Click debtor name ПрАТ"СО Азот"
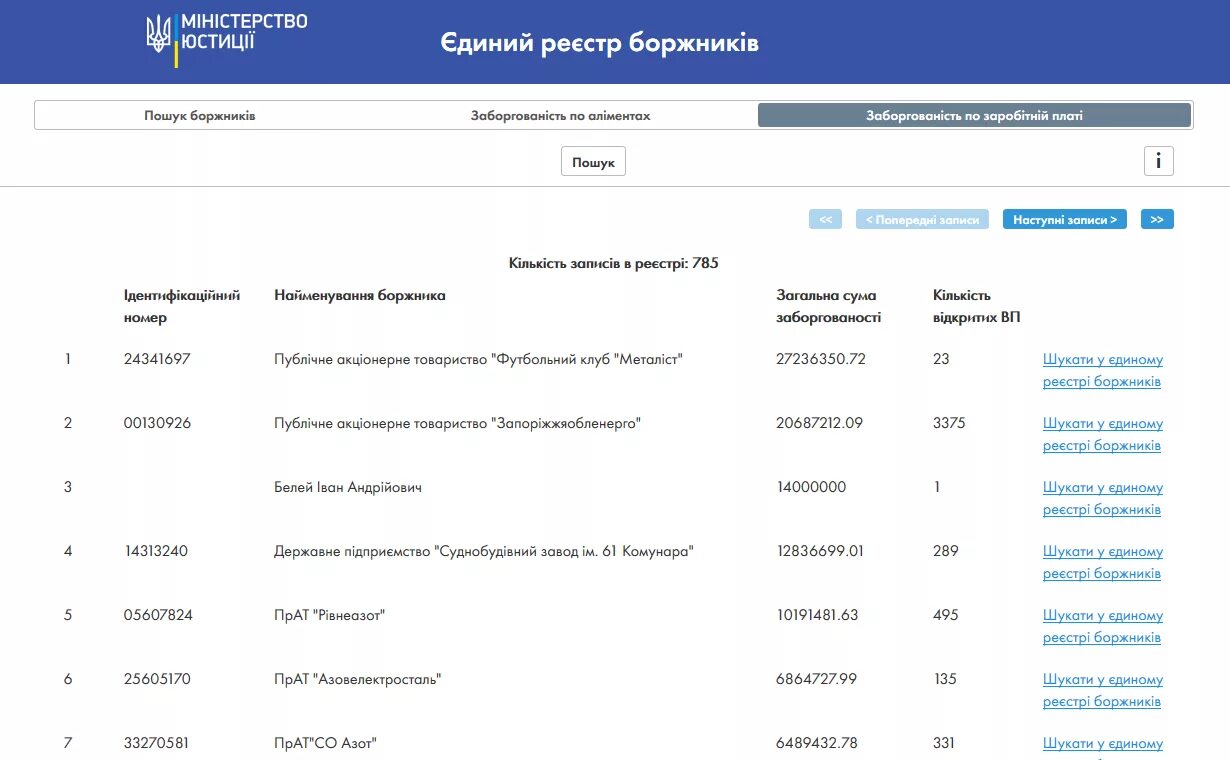1230x760 pixels. click(x=325, y=743)
